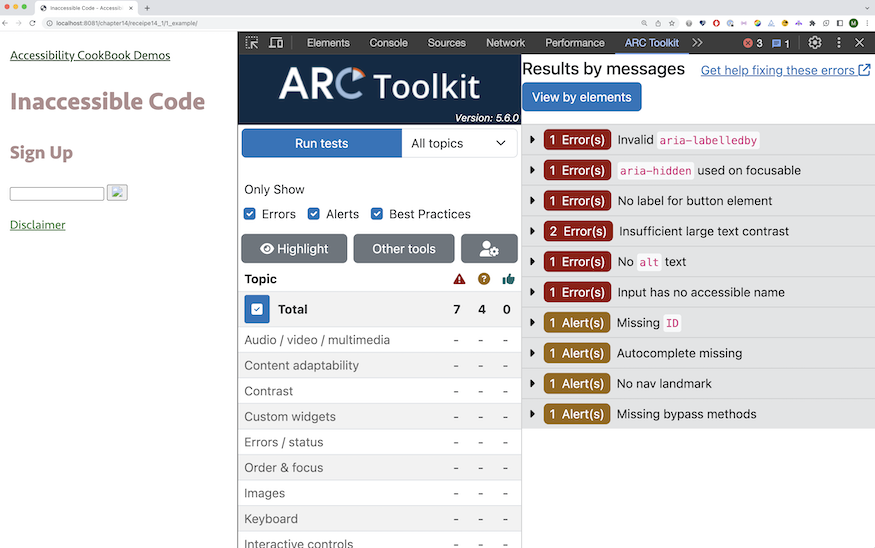875x548 pixels.
Task: Expand No label for button element
Action: pyautogui.click(x=532, y=200)
